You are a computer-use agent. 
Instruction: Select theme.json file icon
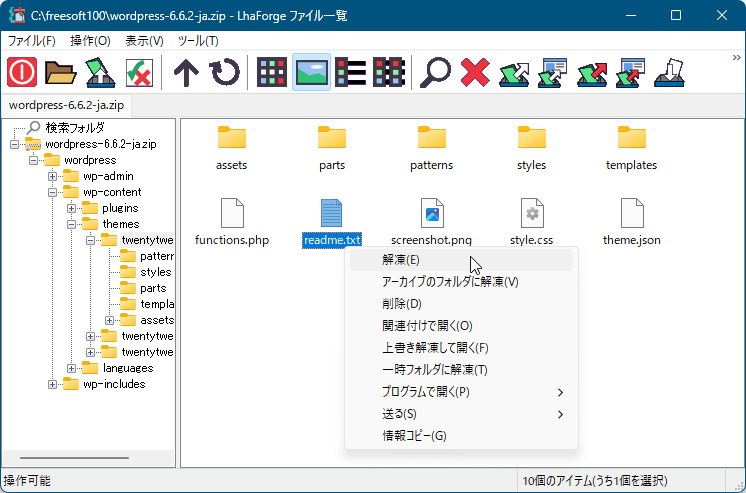pos(632,213)
